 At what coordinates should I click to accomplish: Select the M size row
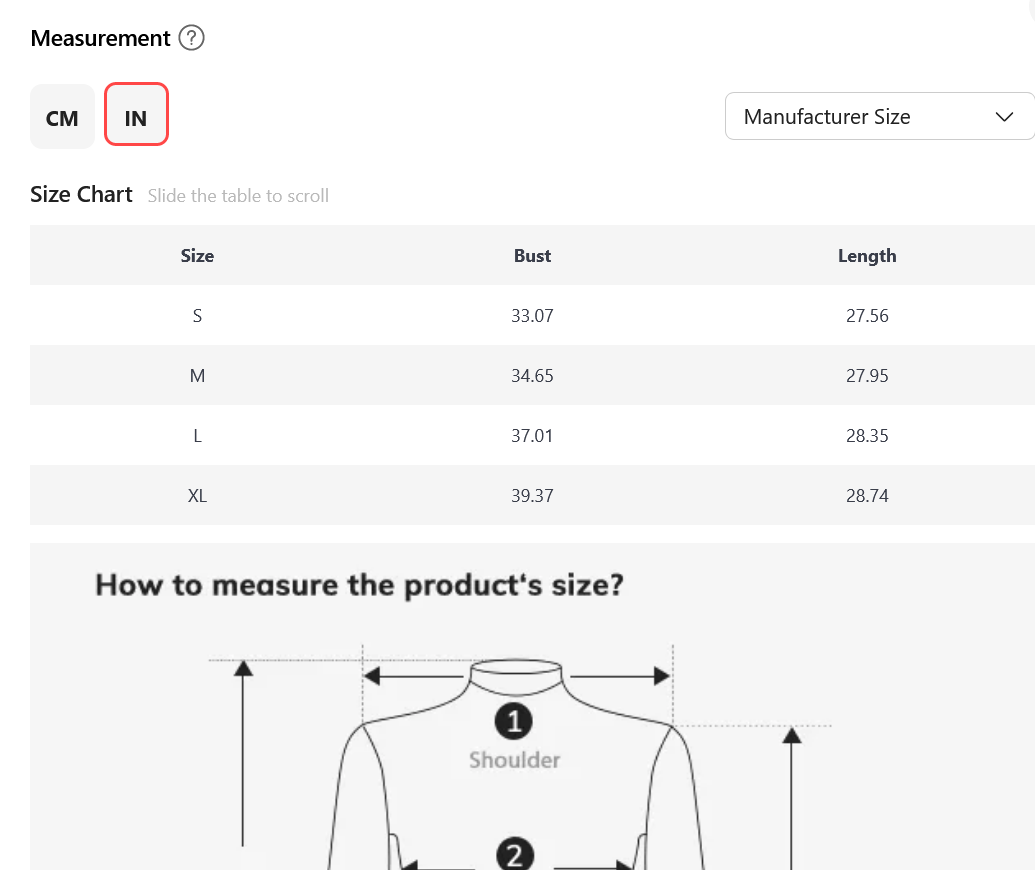(x=532, y=375)
